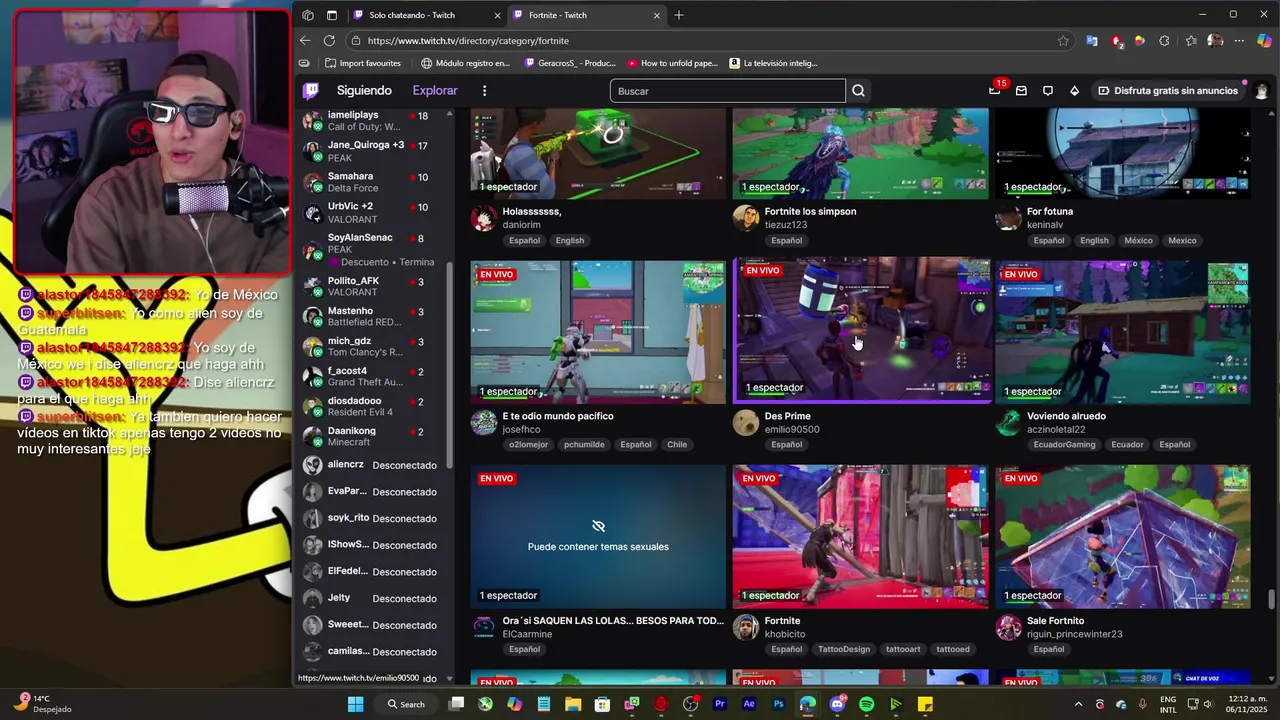Click the Buscar search field
1280x720 pixels.
tap(728, 91)
